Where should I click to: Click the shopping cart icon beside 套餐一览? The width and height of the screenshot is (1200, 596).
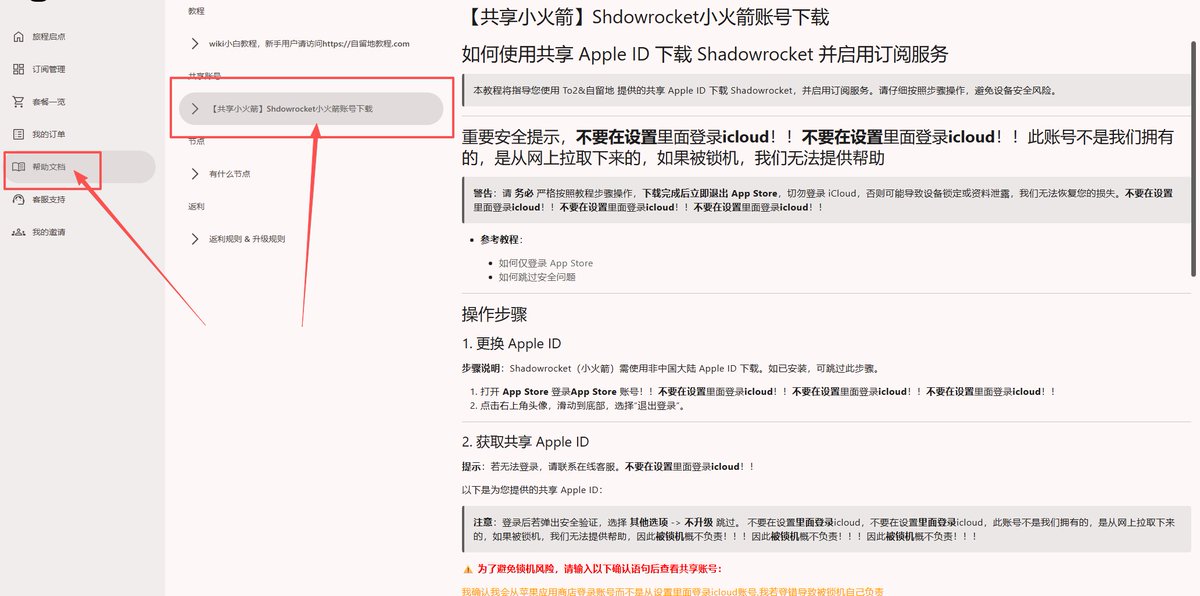coord(18,101)
